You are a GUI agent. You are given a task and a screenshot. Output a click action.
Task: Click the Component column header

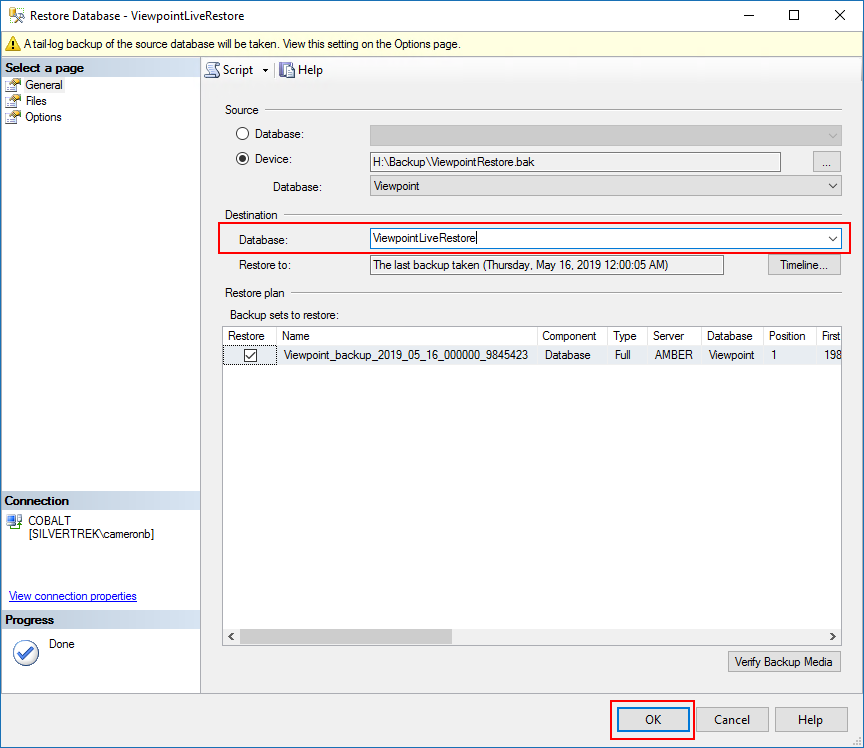click(x=573, y=336)
